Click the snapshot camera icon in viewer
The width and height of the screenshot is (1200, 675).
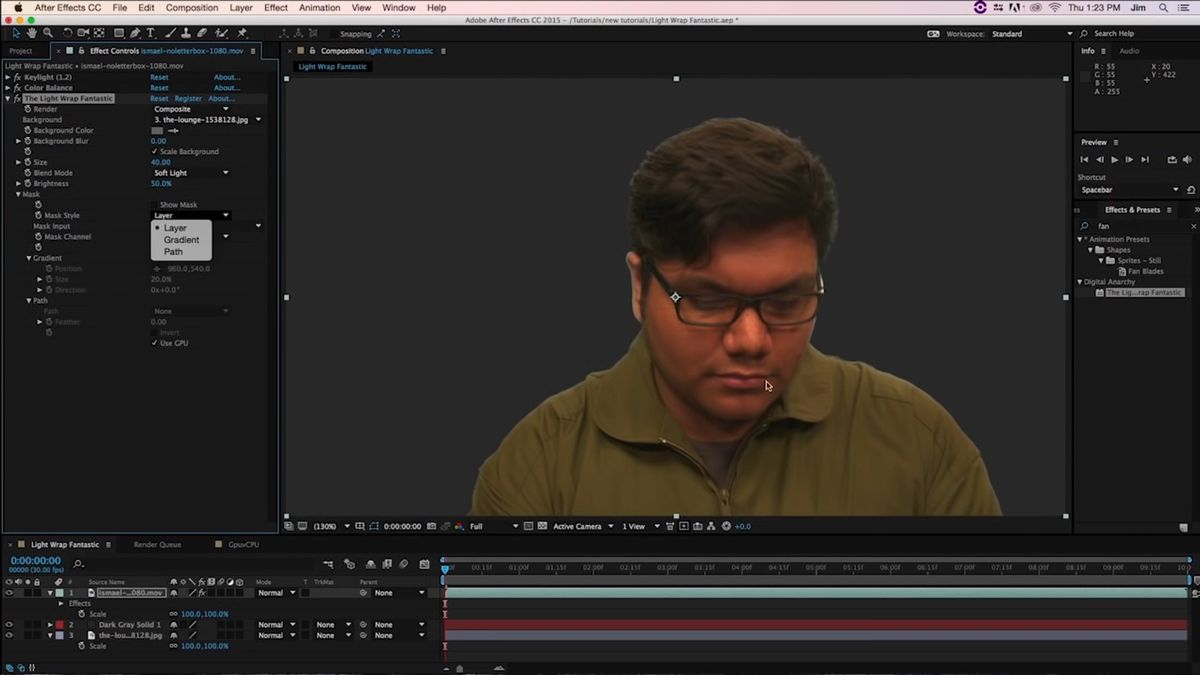[x=431, y=526]
